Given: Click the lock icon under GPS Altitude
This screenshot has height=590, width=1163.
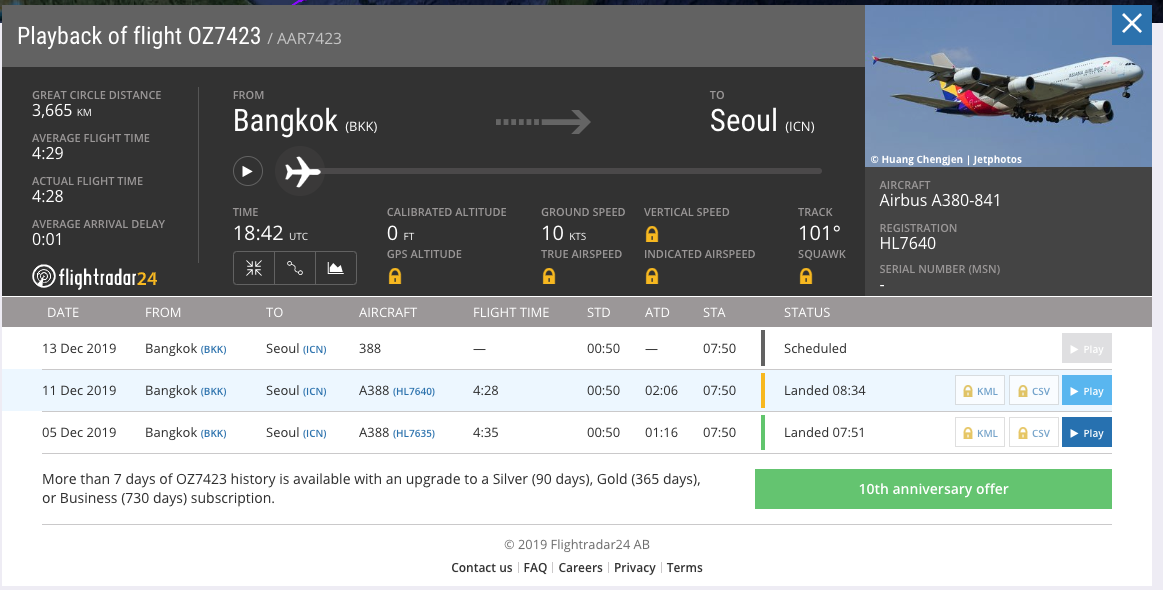Looking at the screenshot, I should pyautogui.click(x=395, y=276).
